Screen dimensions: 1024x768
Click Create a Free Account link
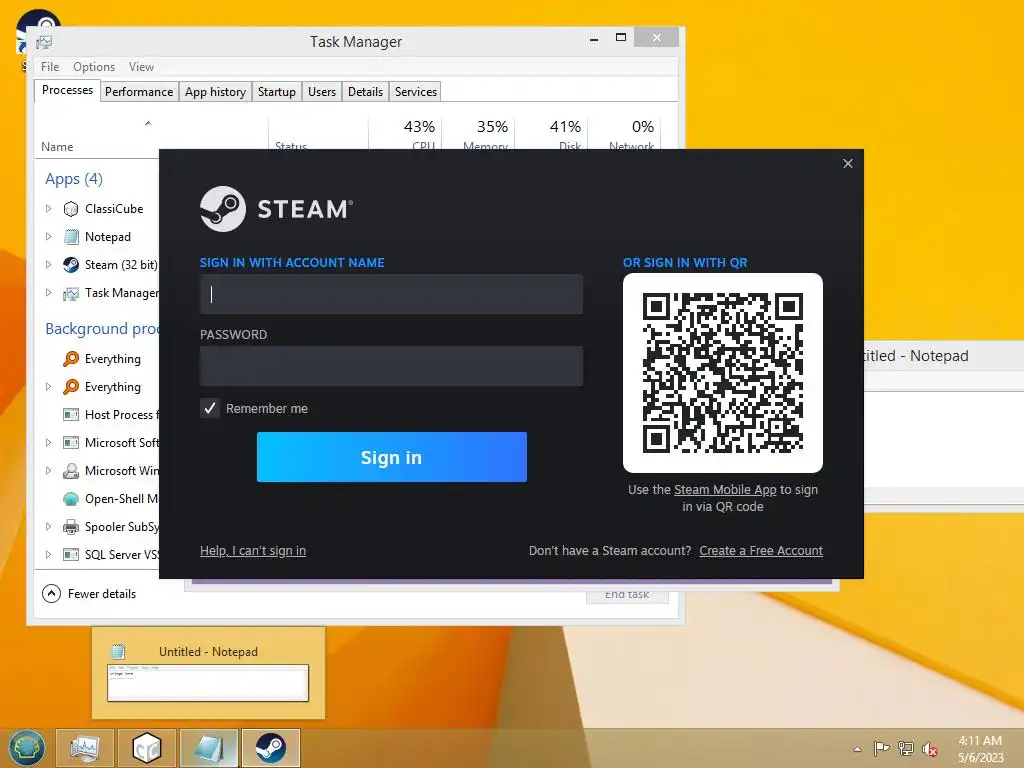coord(761,551)
